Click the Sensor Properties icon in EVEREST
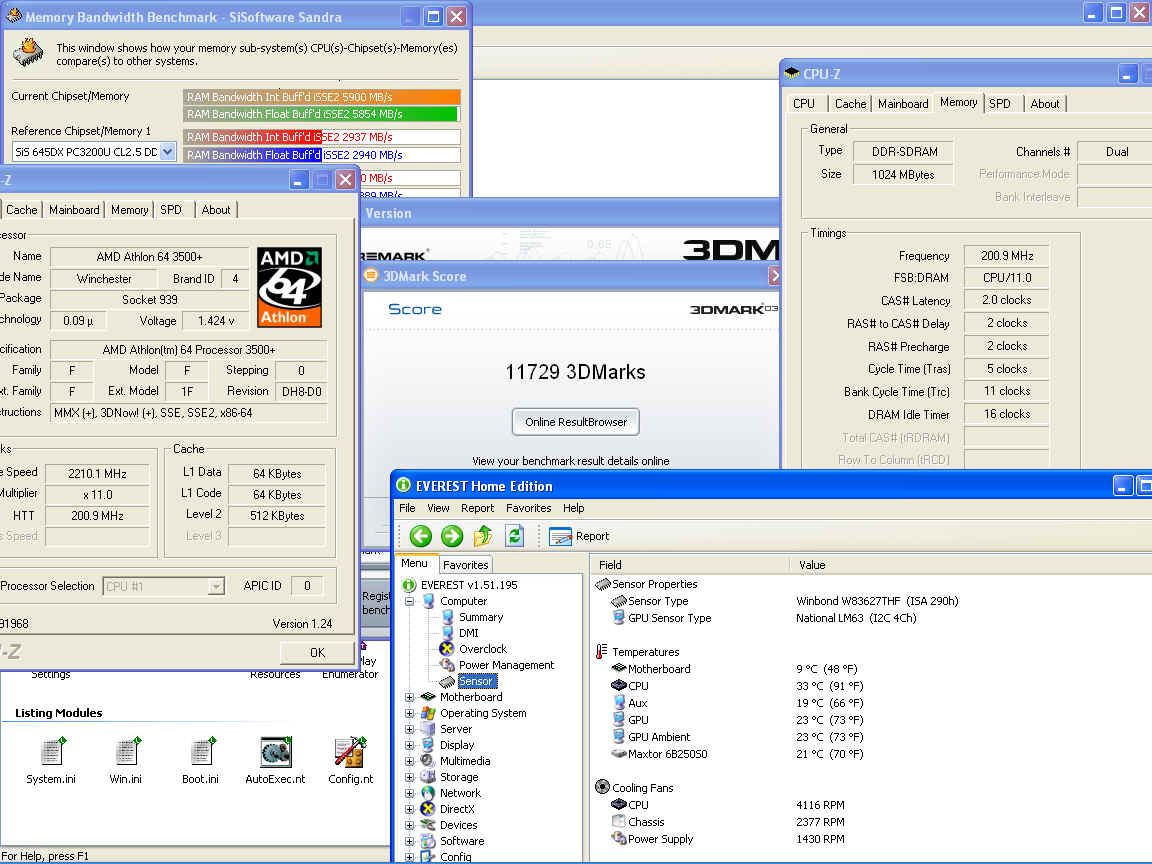This screenshot has height=864, width=1152. coord(602,584)
